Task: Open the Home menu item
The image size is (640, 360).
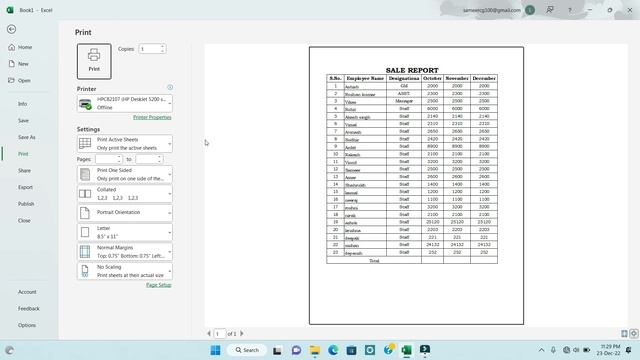Action: pos(20,47)
